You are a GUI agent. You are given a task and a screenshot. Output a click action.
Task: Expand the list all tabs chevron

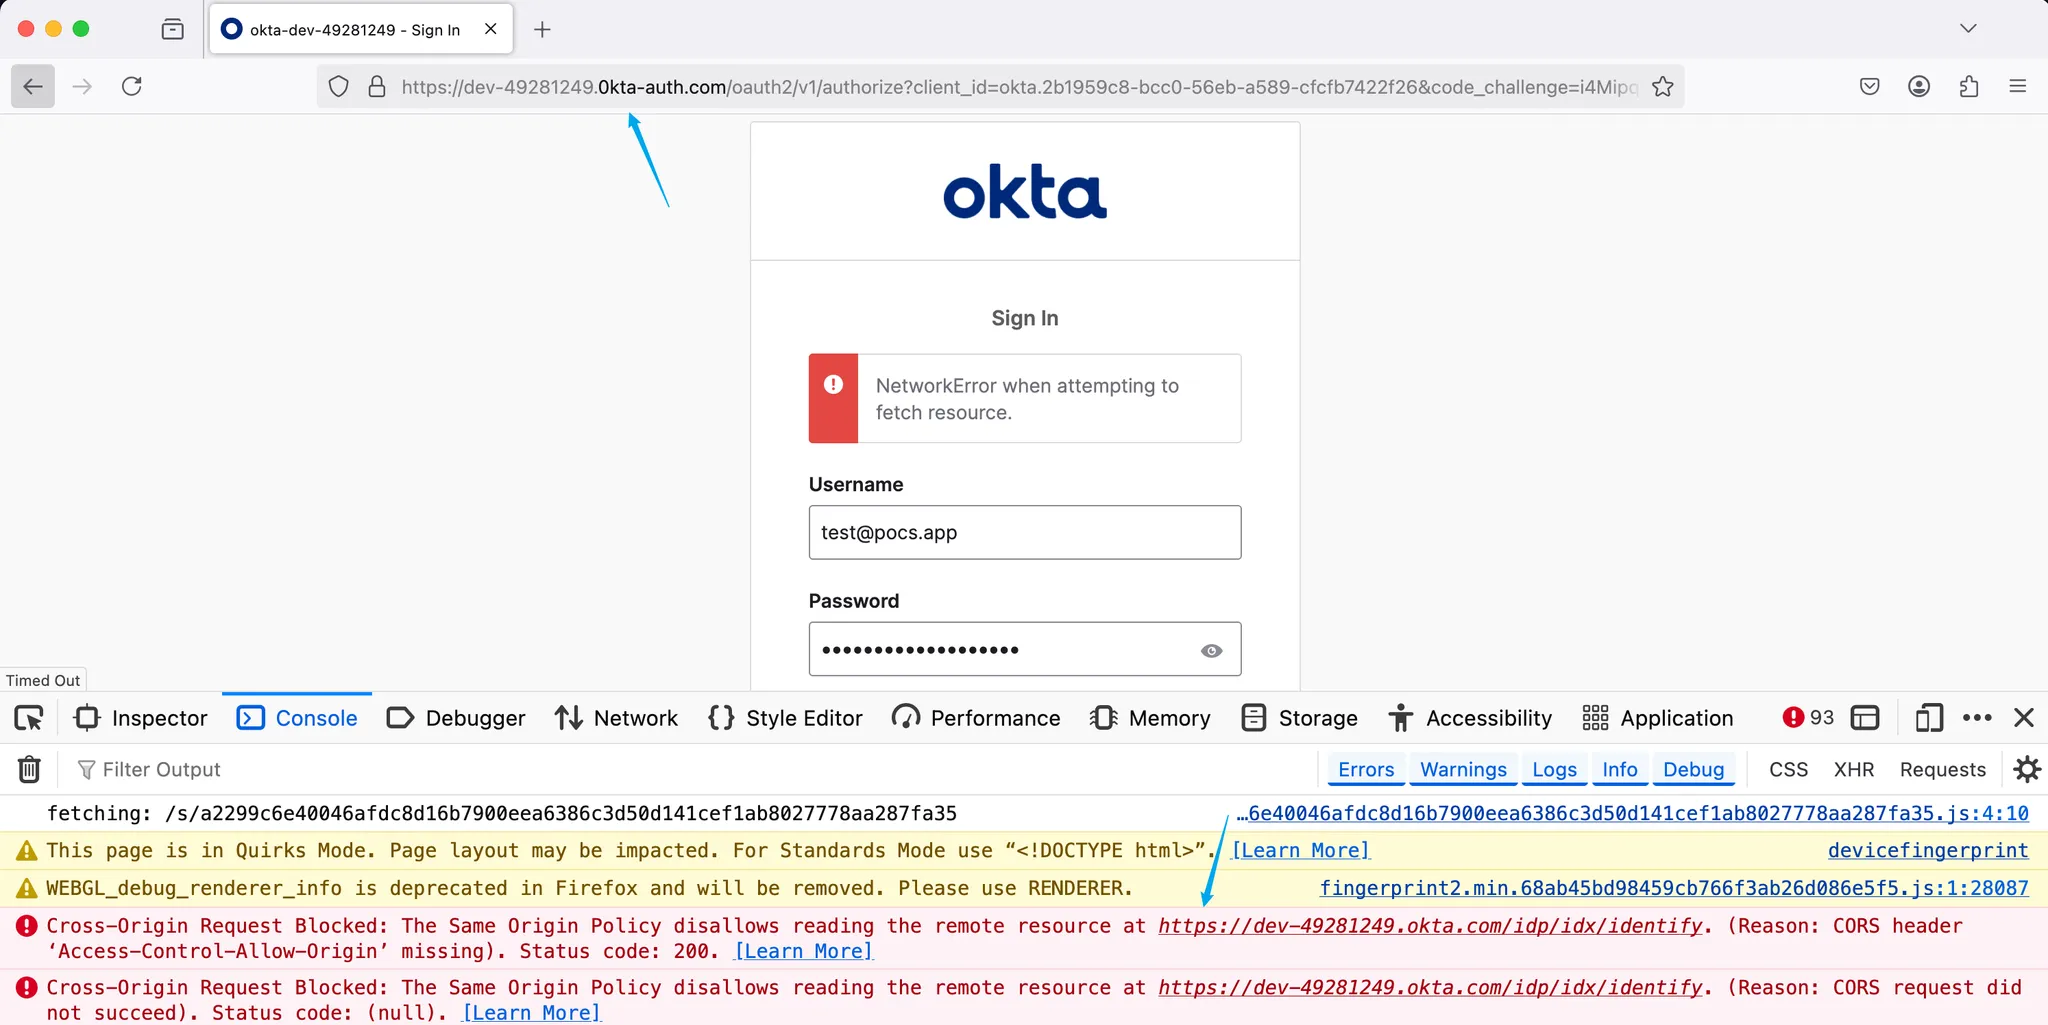1968,28
